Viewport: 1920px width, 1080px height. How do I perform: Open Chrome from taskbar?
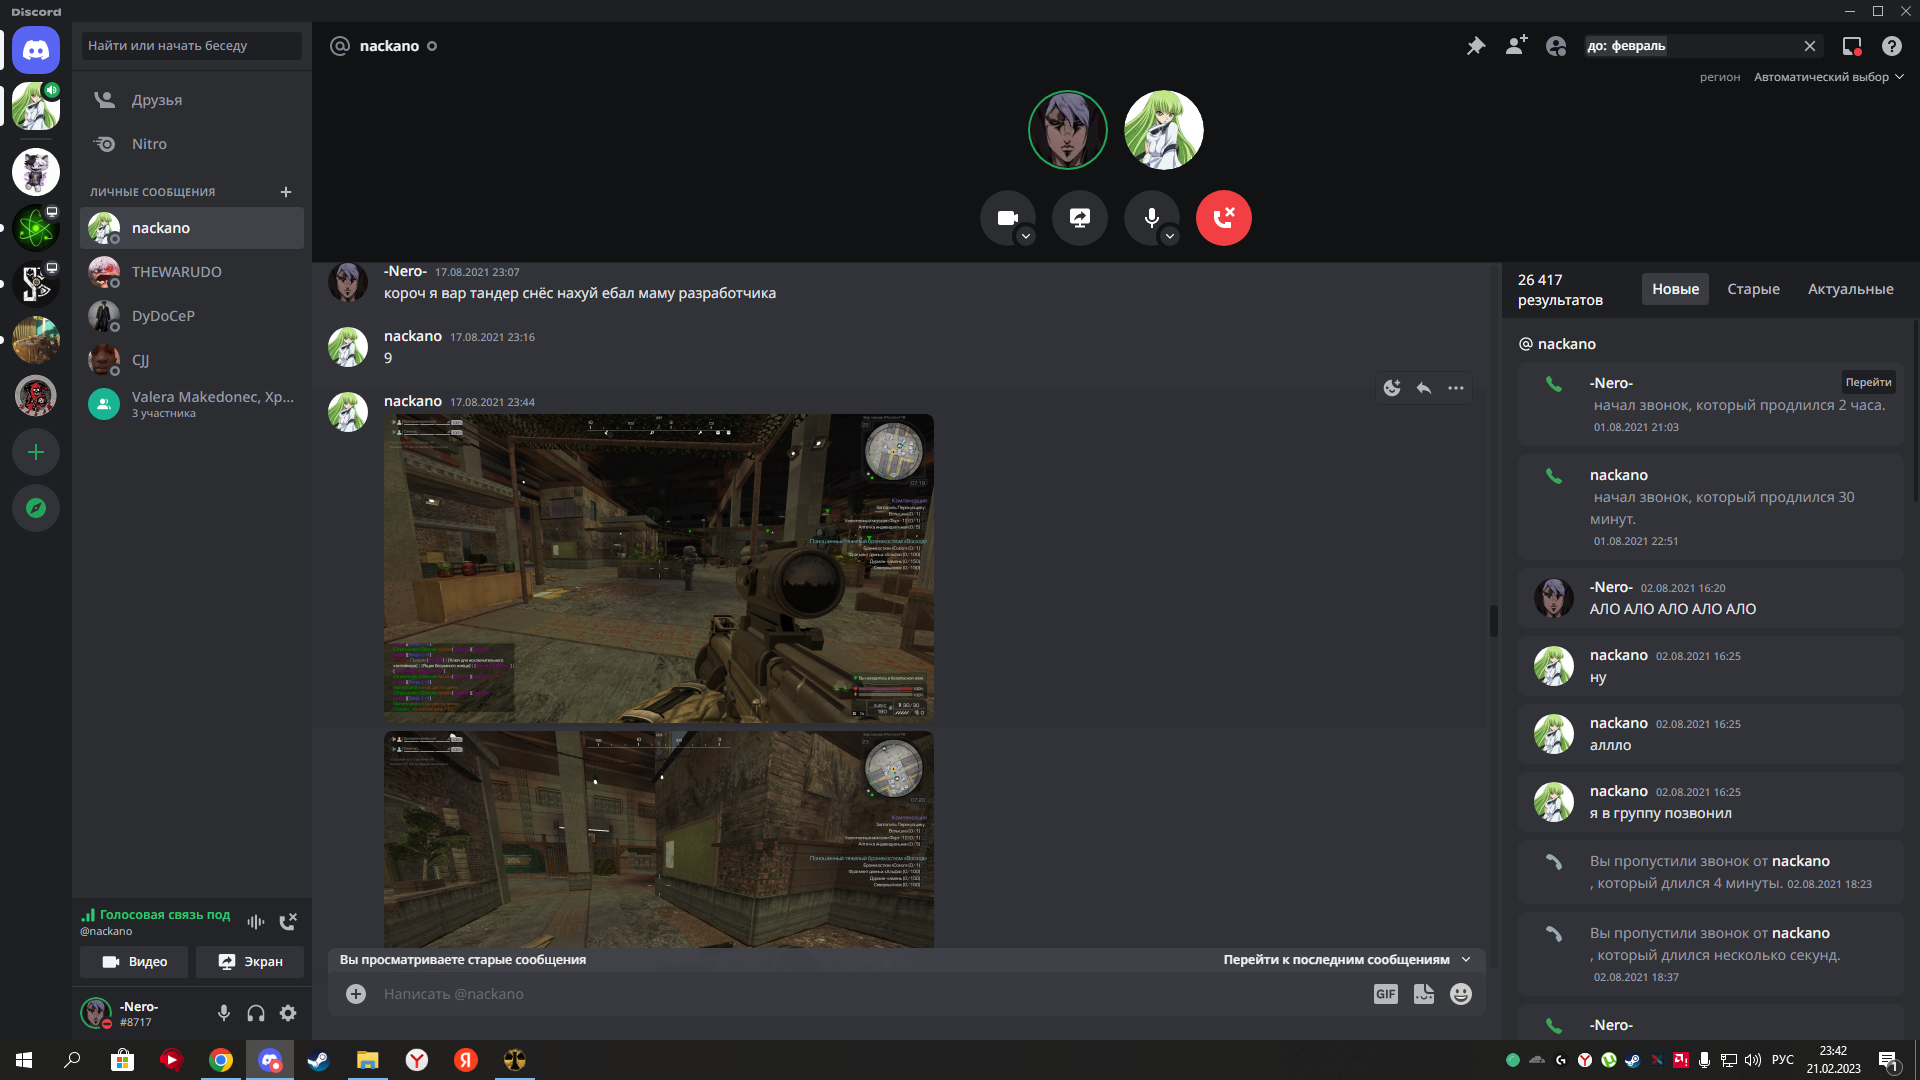tap(221, 1060)
